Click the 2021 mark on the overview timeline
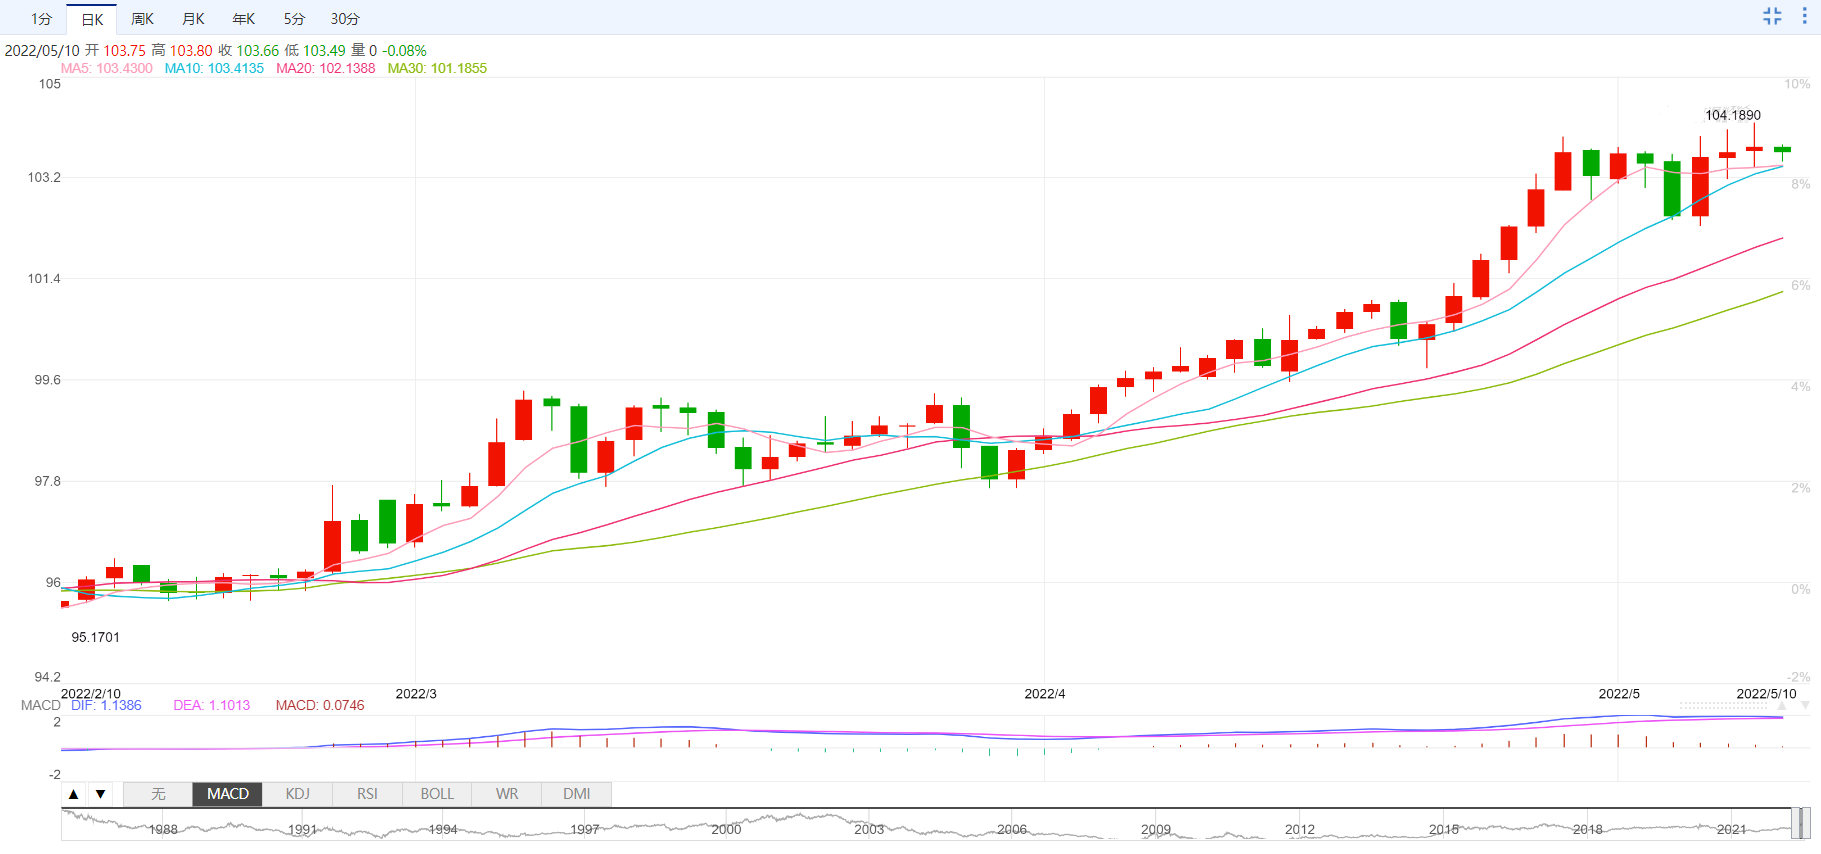The height and width of the screenshot is (854, 1821). click(x=1731, y=830)
